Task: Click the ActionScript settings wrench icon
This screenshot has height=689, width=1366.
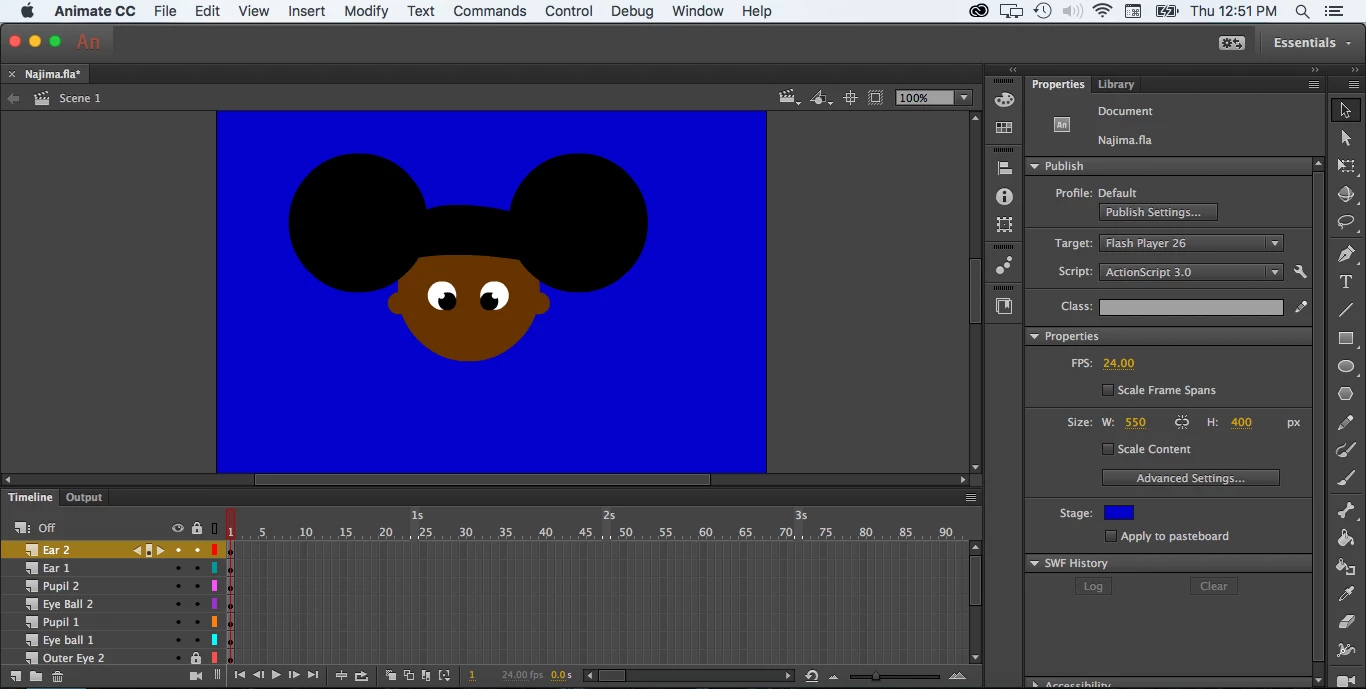Action: (1300, 272)
